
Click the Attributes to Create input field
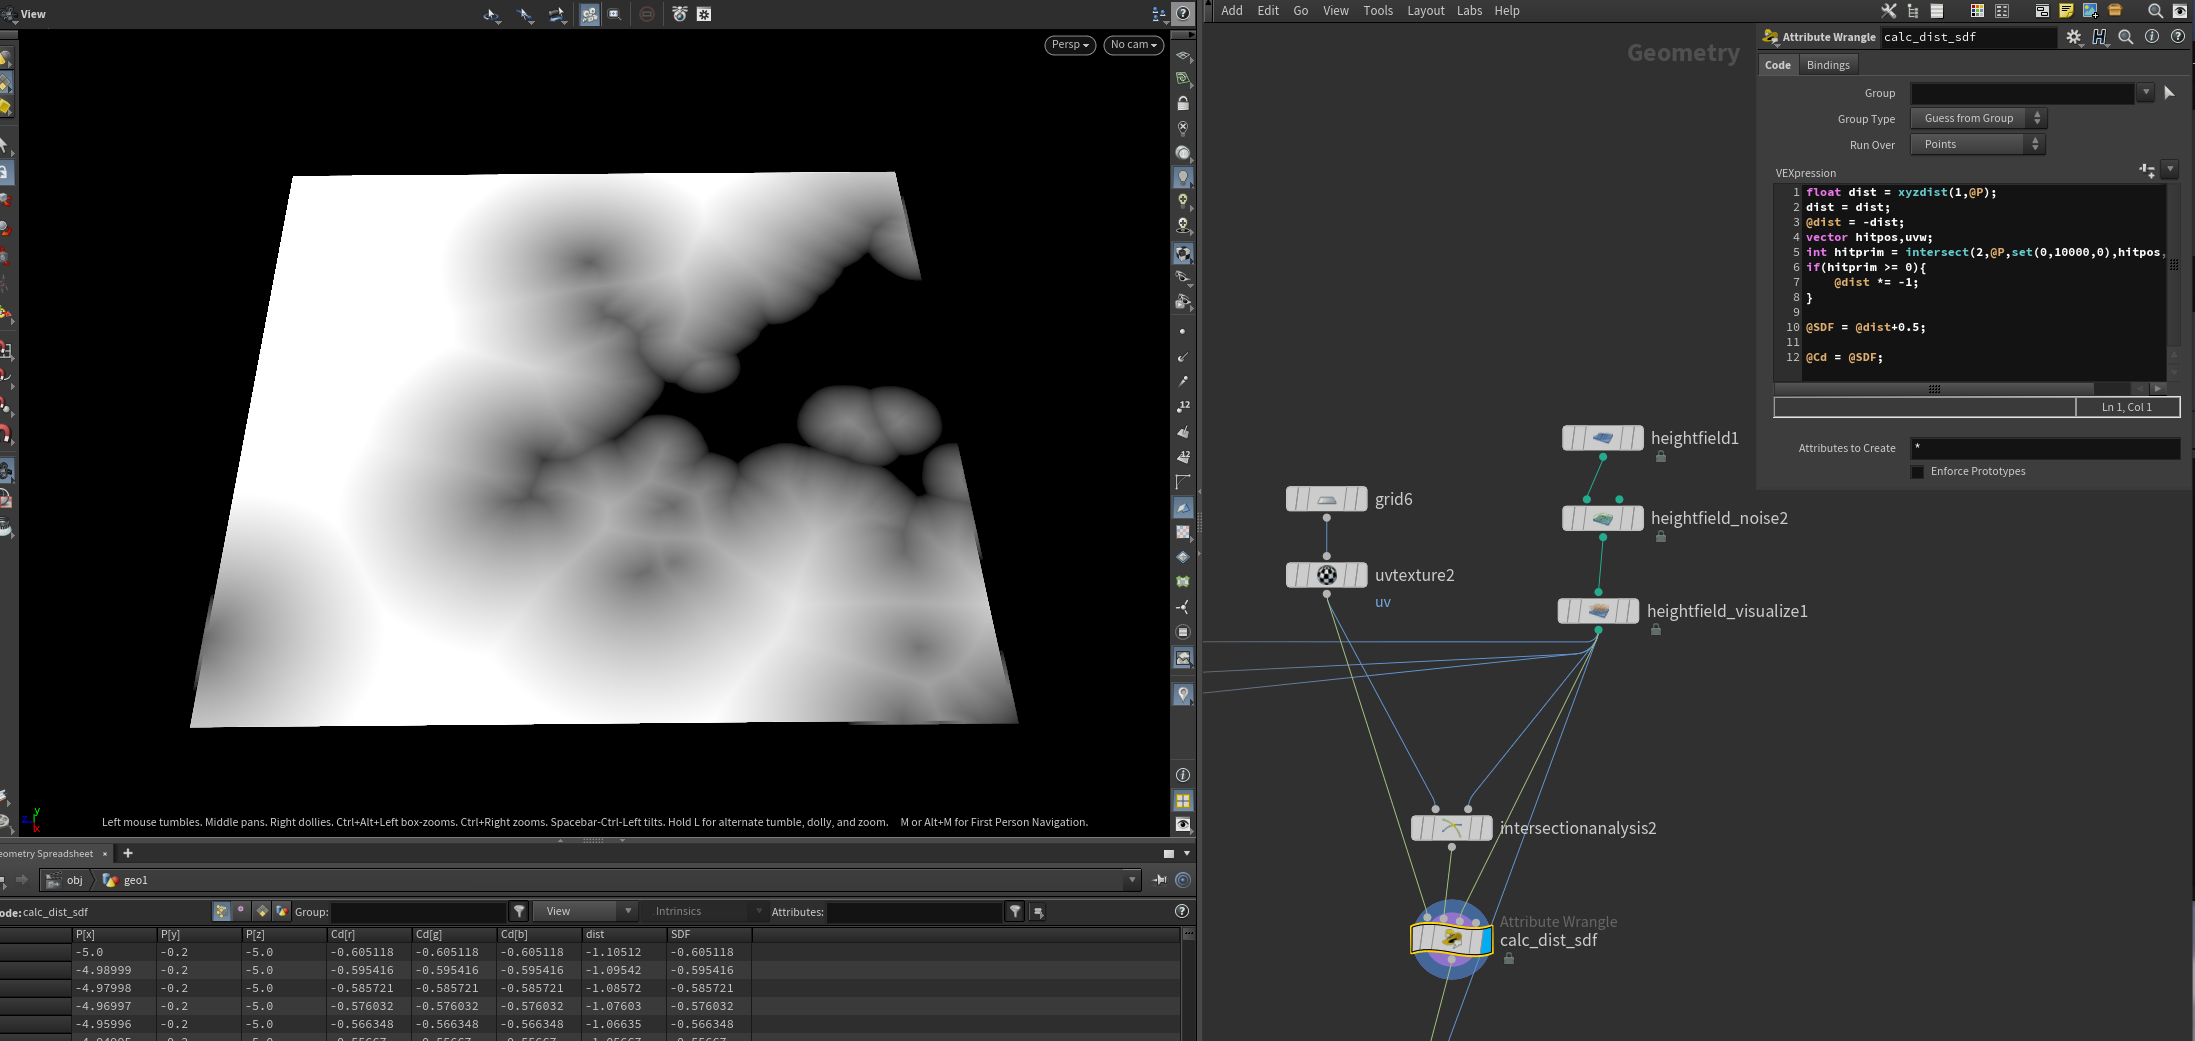pyautogui.click(x=2044, y=448)
